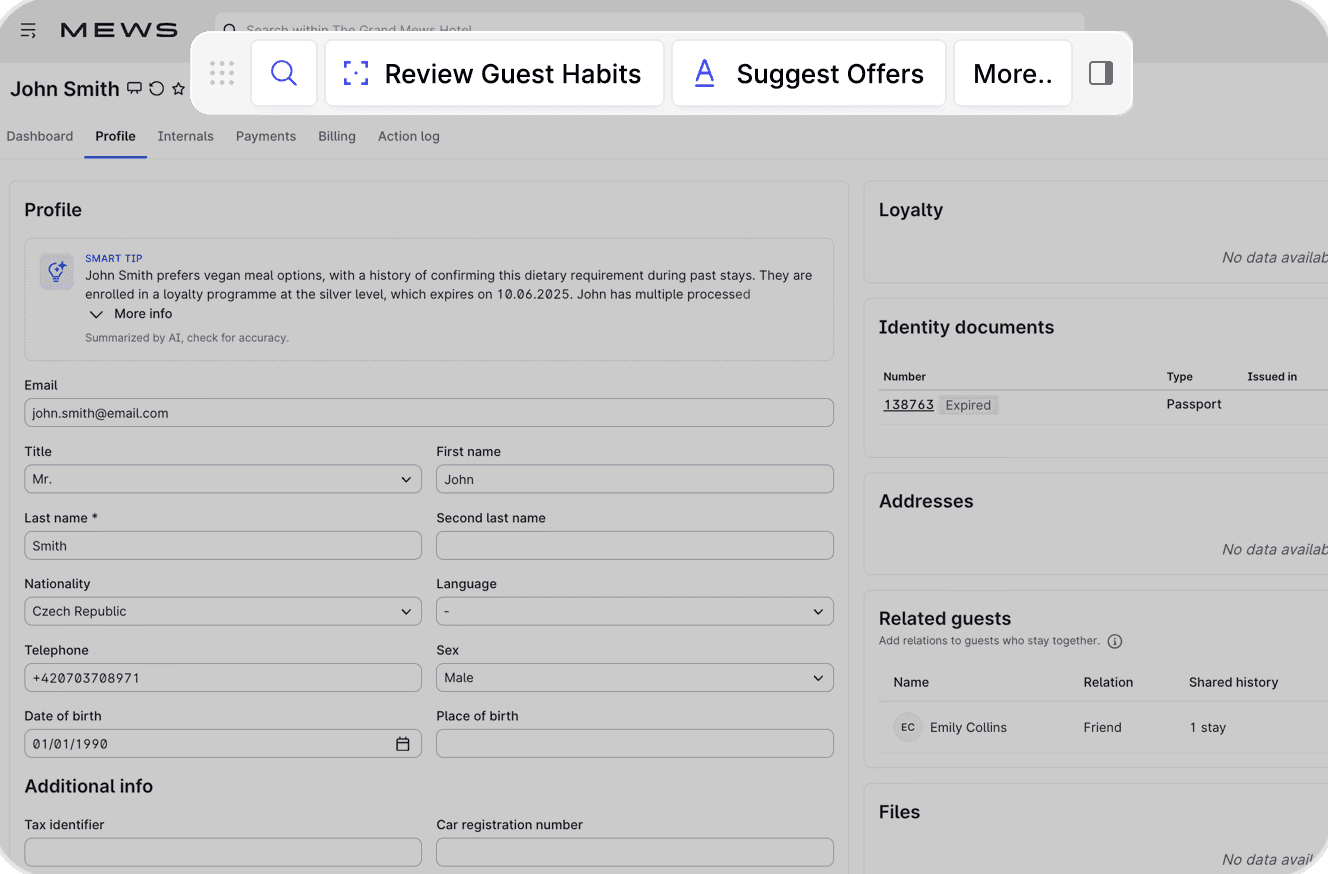
Task: Open the Nationality dropdown
Action: (x=222, y=611)
